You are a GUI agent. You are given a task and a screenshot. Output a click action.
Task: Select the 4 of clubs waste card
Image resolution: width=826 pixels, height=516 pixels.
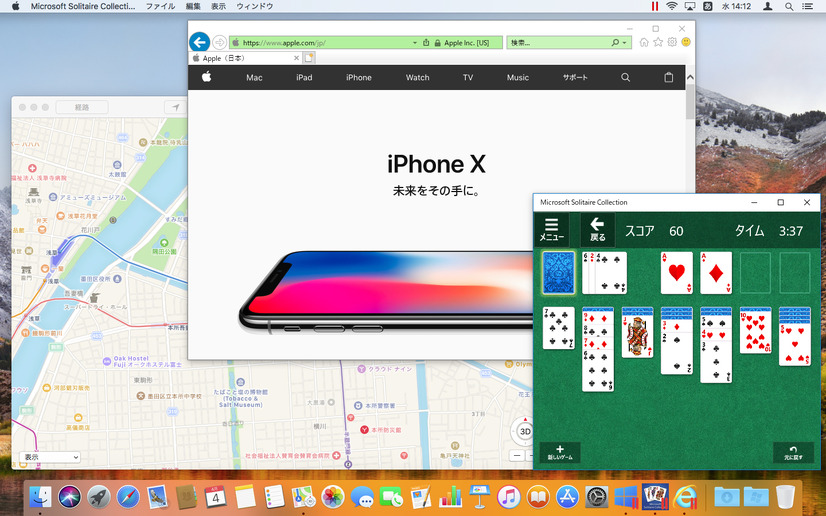[611, 272]
